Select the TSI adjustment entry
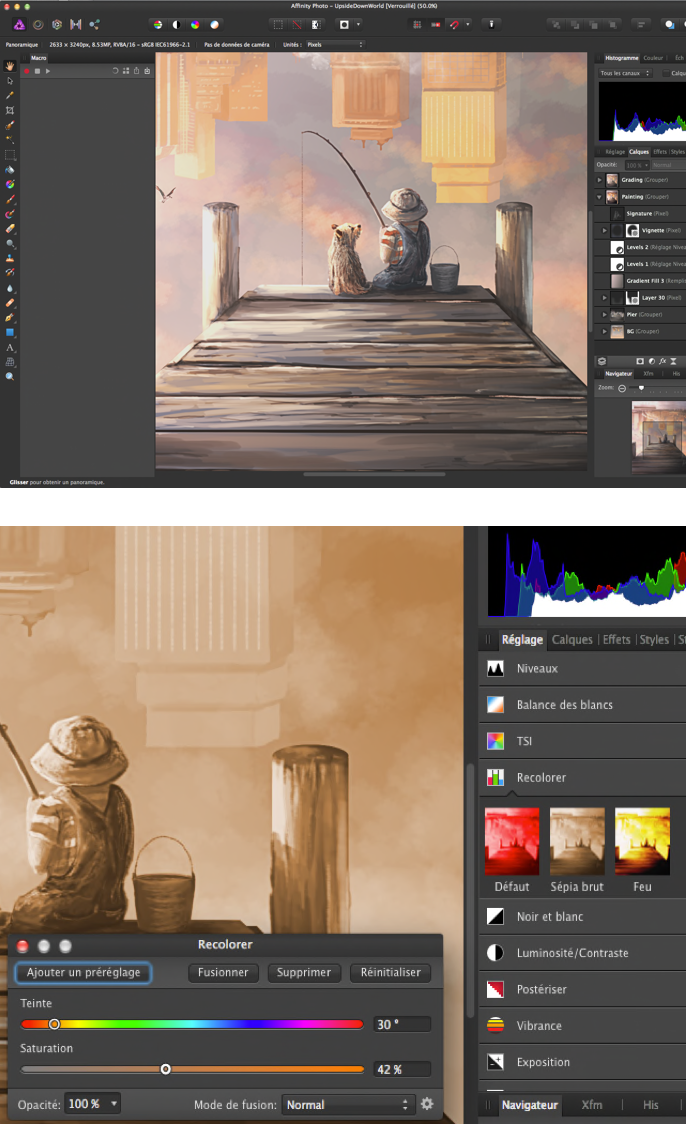The height and width of the screenshot is (1124, 686). pos(582,741)
